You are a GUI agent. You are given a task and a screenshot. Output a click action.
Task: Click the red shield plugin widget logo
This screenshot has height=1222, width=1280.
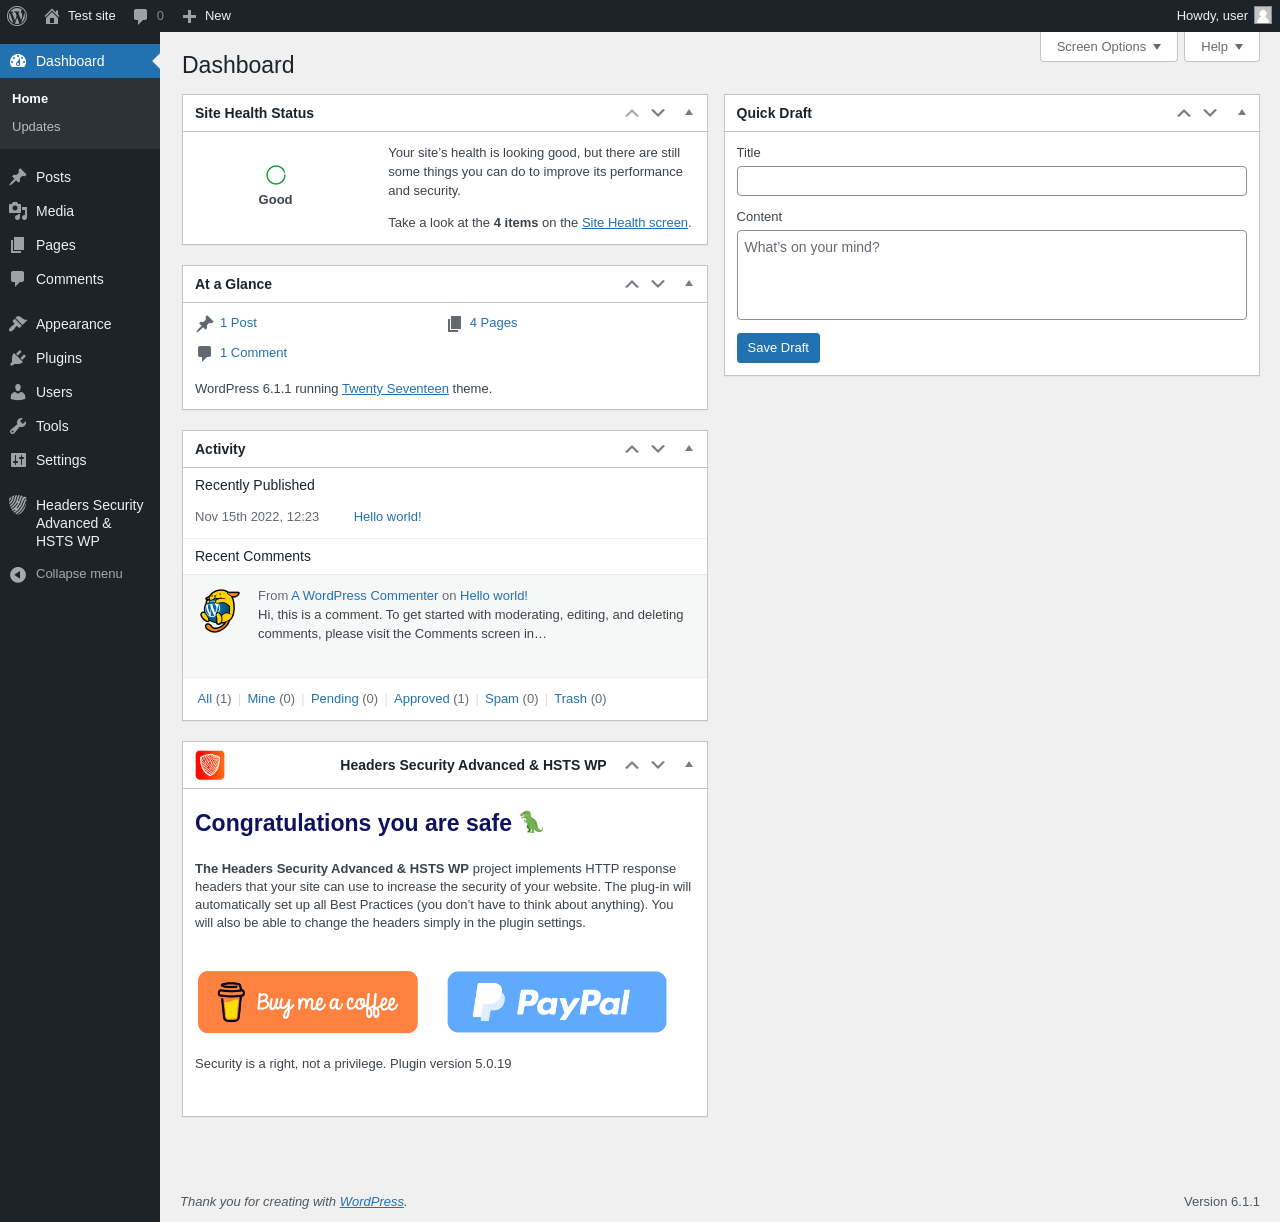click(x=210, y=765)
